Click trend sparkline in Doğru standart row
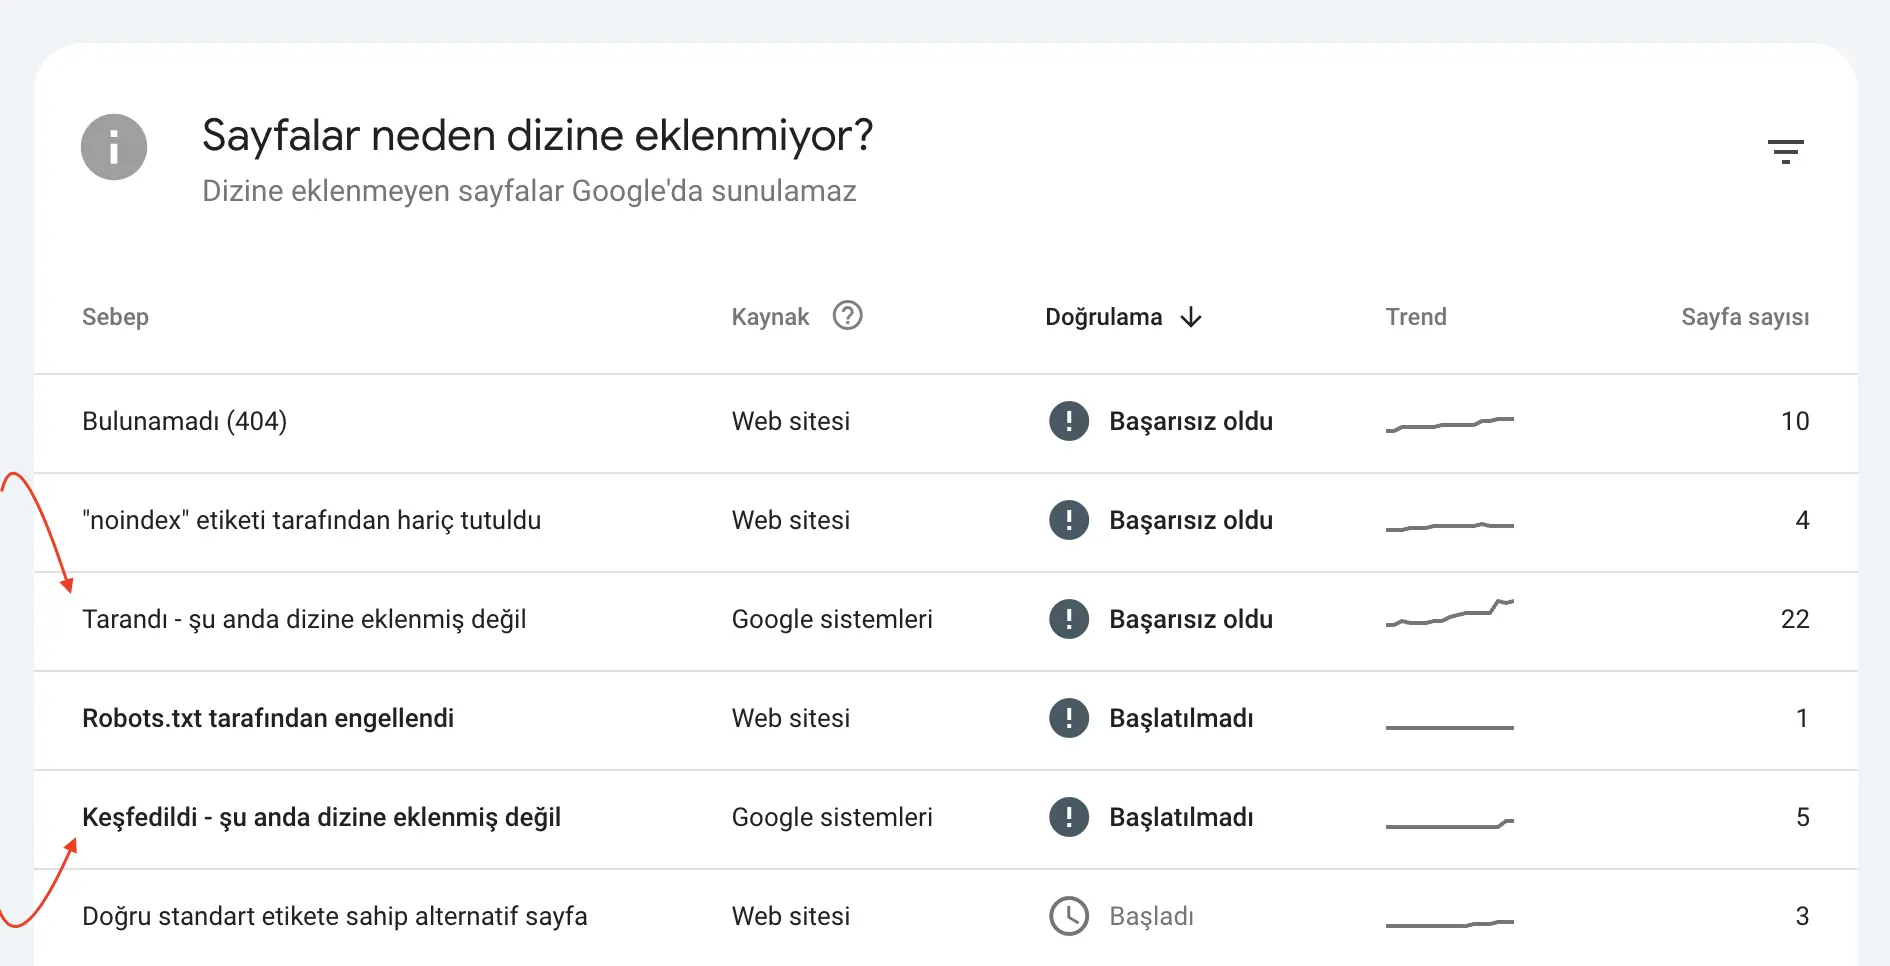 (1450, 923)
